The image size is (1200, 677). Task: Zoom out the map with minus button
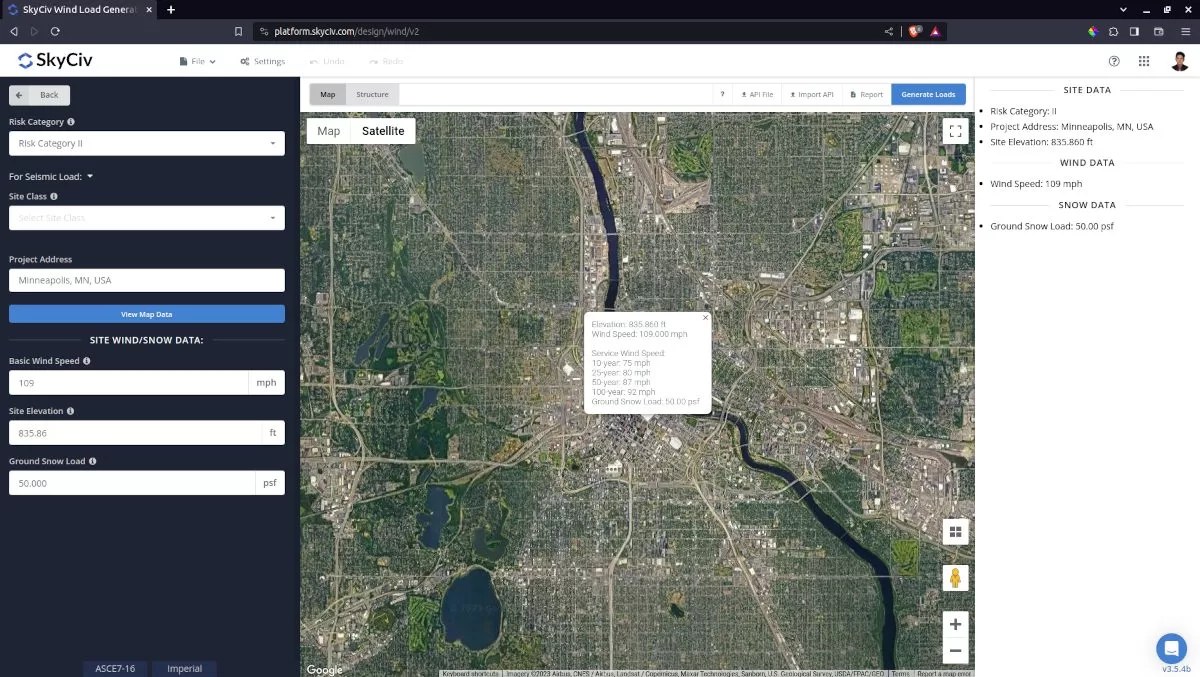click(955, 651)
